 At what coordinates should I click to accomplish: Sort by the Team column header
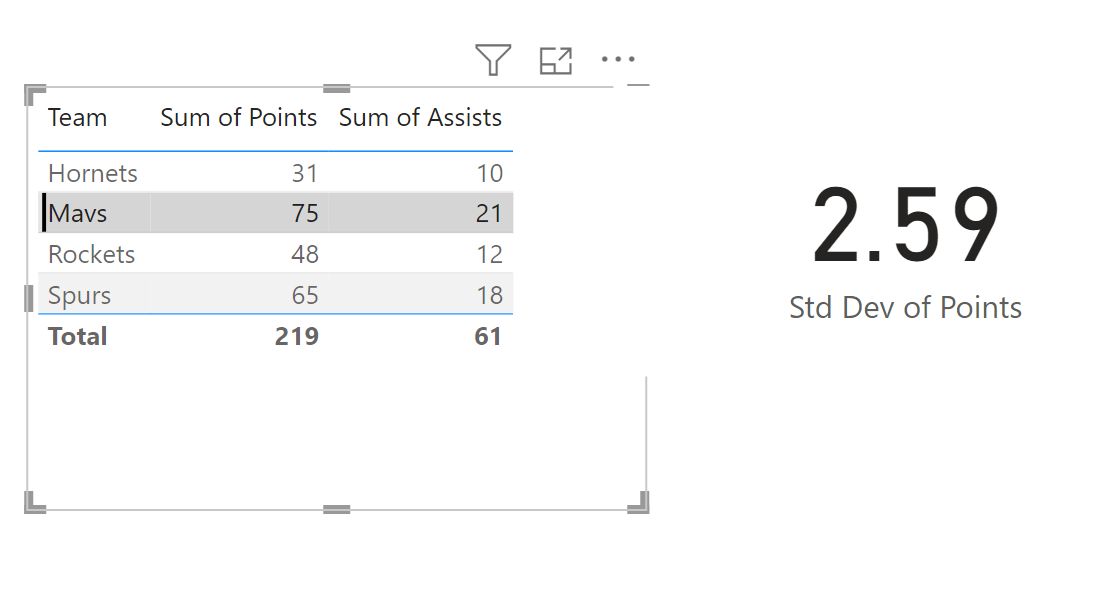tap(78, 117)
